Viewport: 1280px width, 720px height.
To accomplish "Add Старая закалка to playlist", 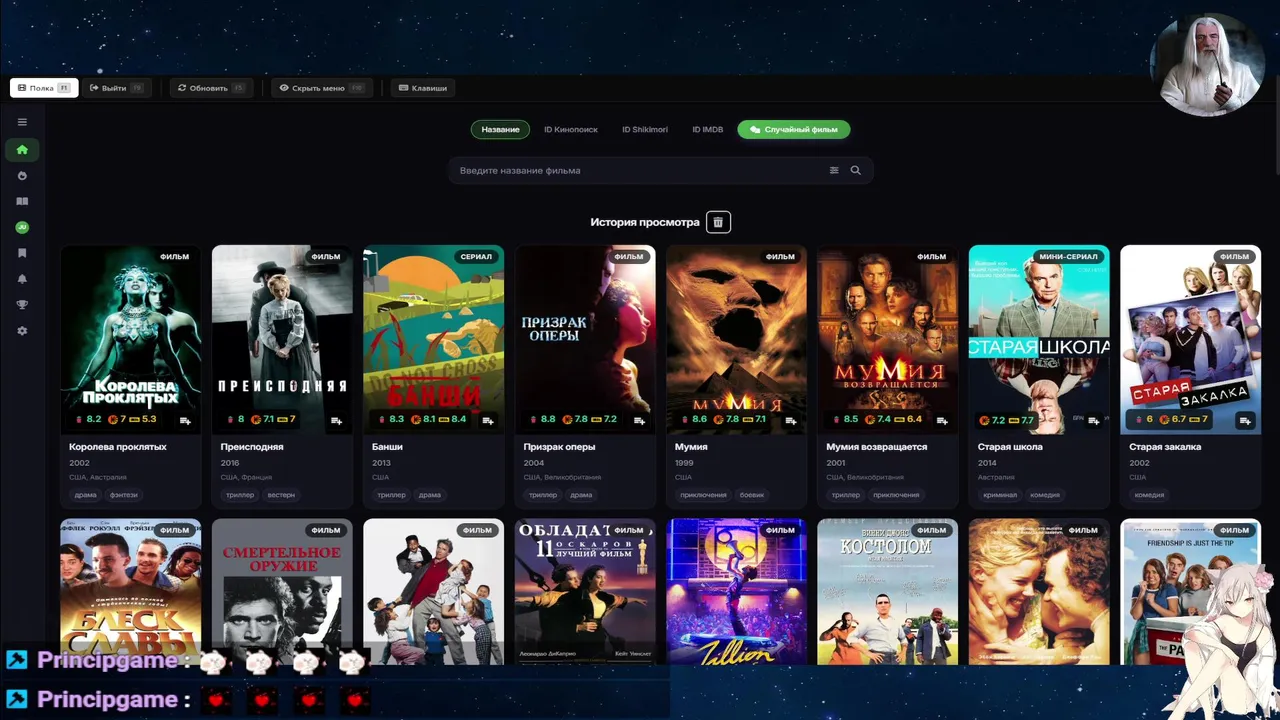I will 1245,421.
